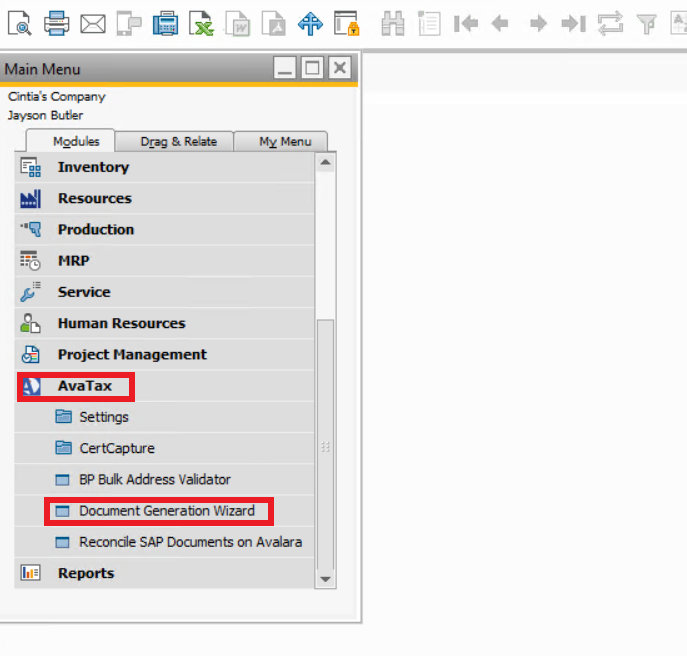The image size is (687, 656).
Task: Click the Lock Screen toolbar icon
Action: (347, 24)
